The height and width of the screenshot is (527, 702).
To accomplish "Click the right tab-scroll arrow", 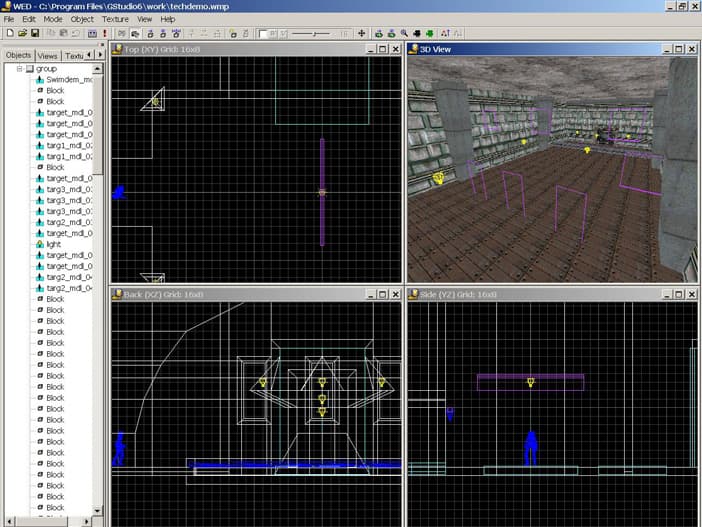I will pyautogui.click(x=100, y=55).
